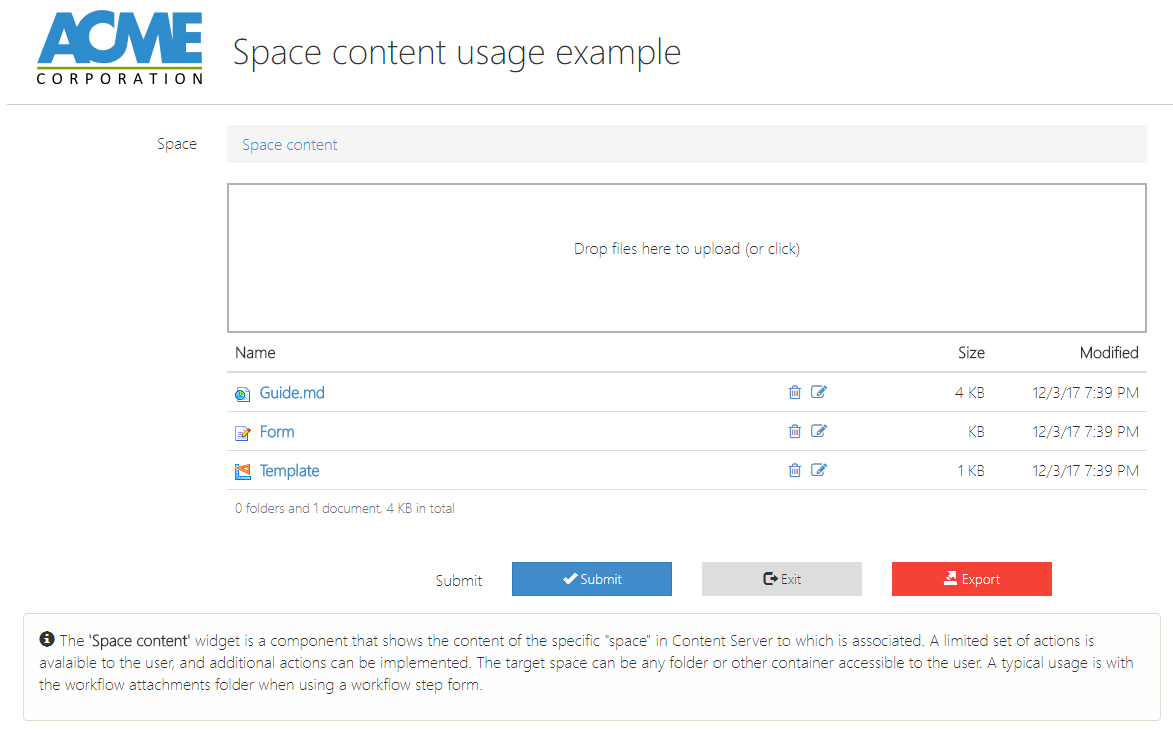Click the Guide.md file type icon

tap(242, 394)
